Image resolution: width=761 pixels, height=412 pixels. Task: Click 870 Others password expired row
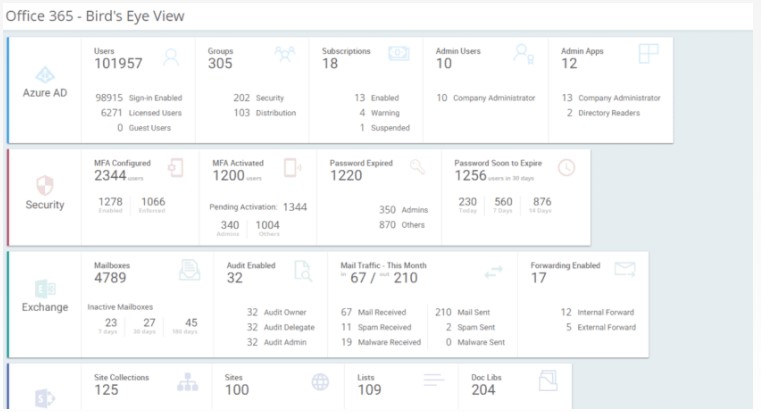pos(402,225)
